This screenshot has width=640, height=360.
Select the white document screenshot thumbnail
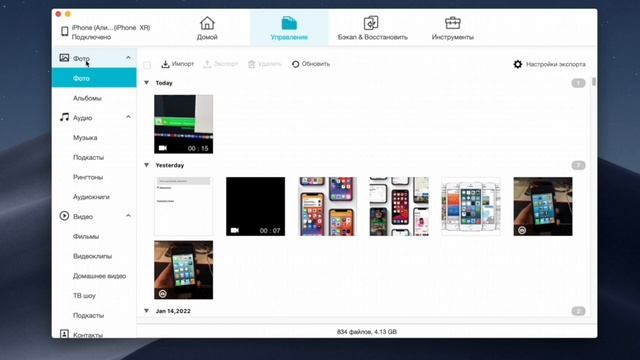(183, 206)
